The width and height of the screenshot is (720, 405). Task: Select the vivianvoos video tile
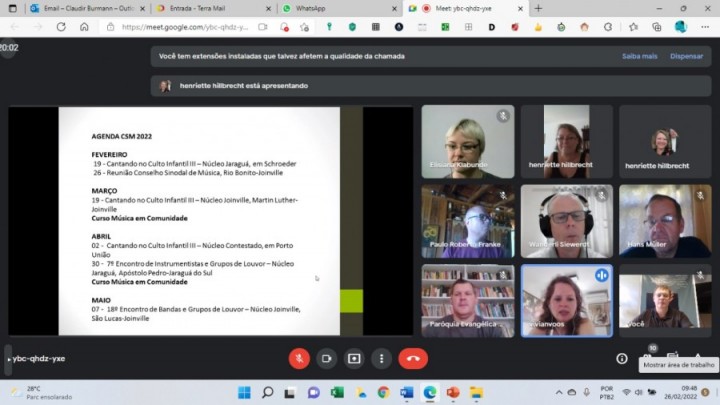click(x=567, y=301)
